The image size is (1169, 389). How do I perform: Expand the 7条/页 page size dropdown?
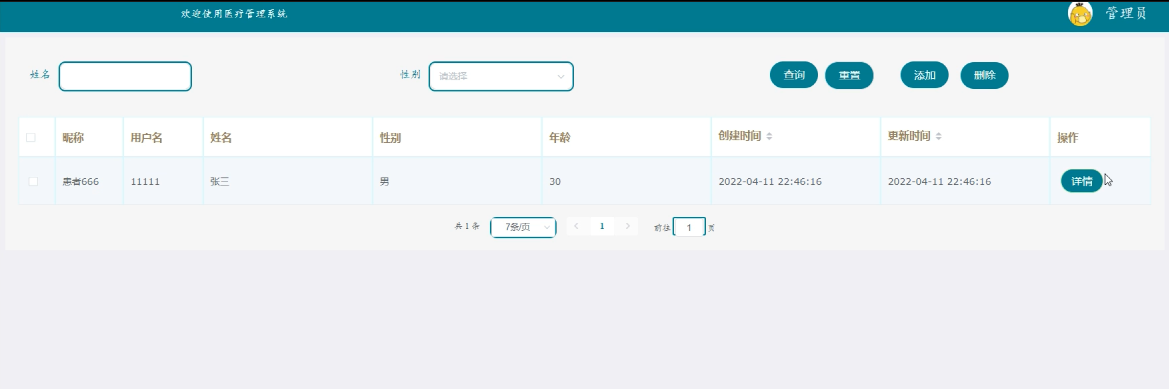coord(523,227)
